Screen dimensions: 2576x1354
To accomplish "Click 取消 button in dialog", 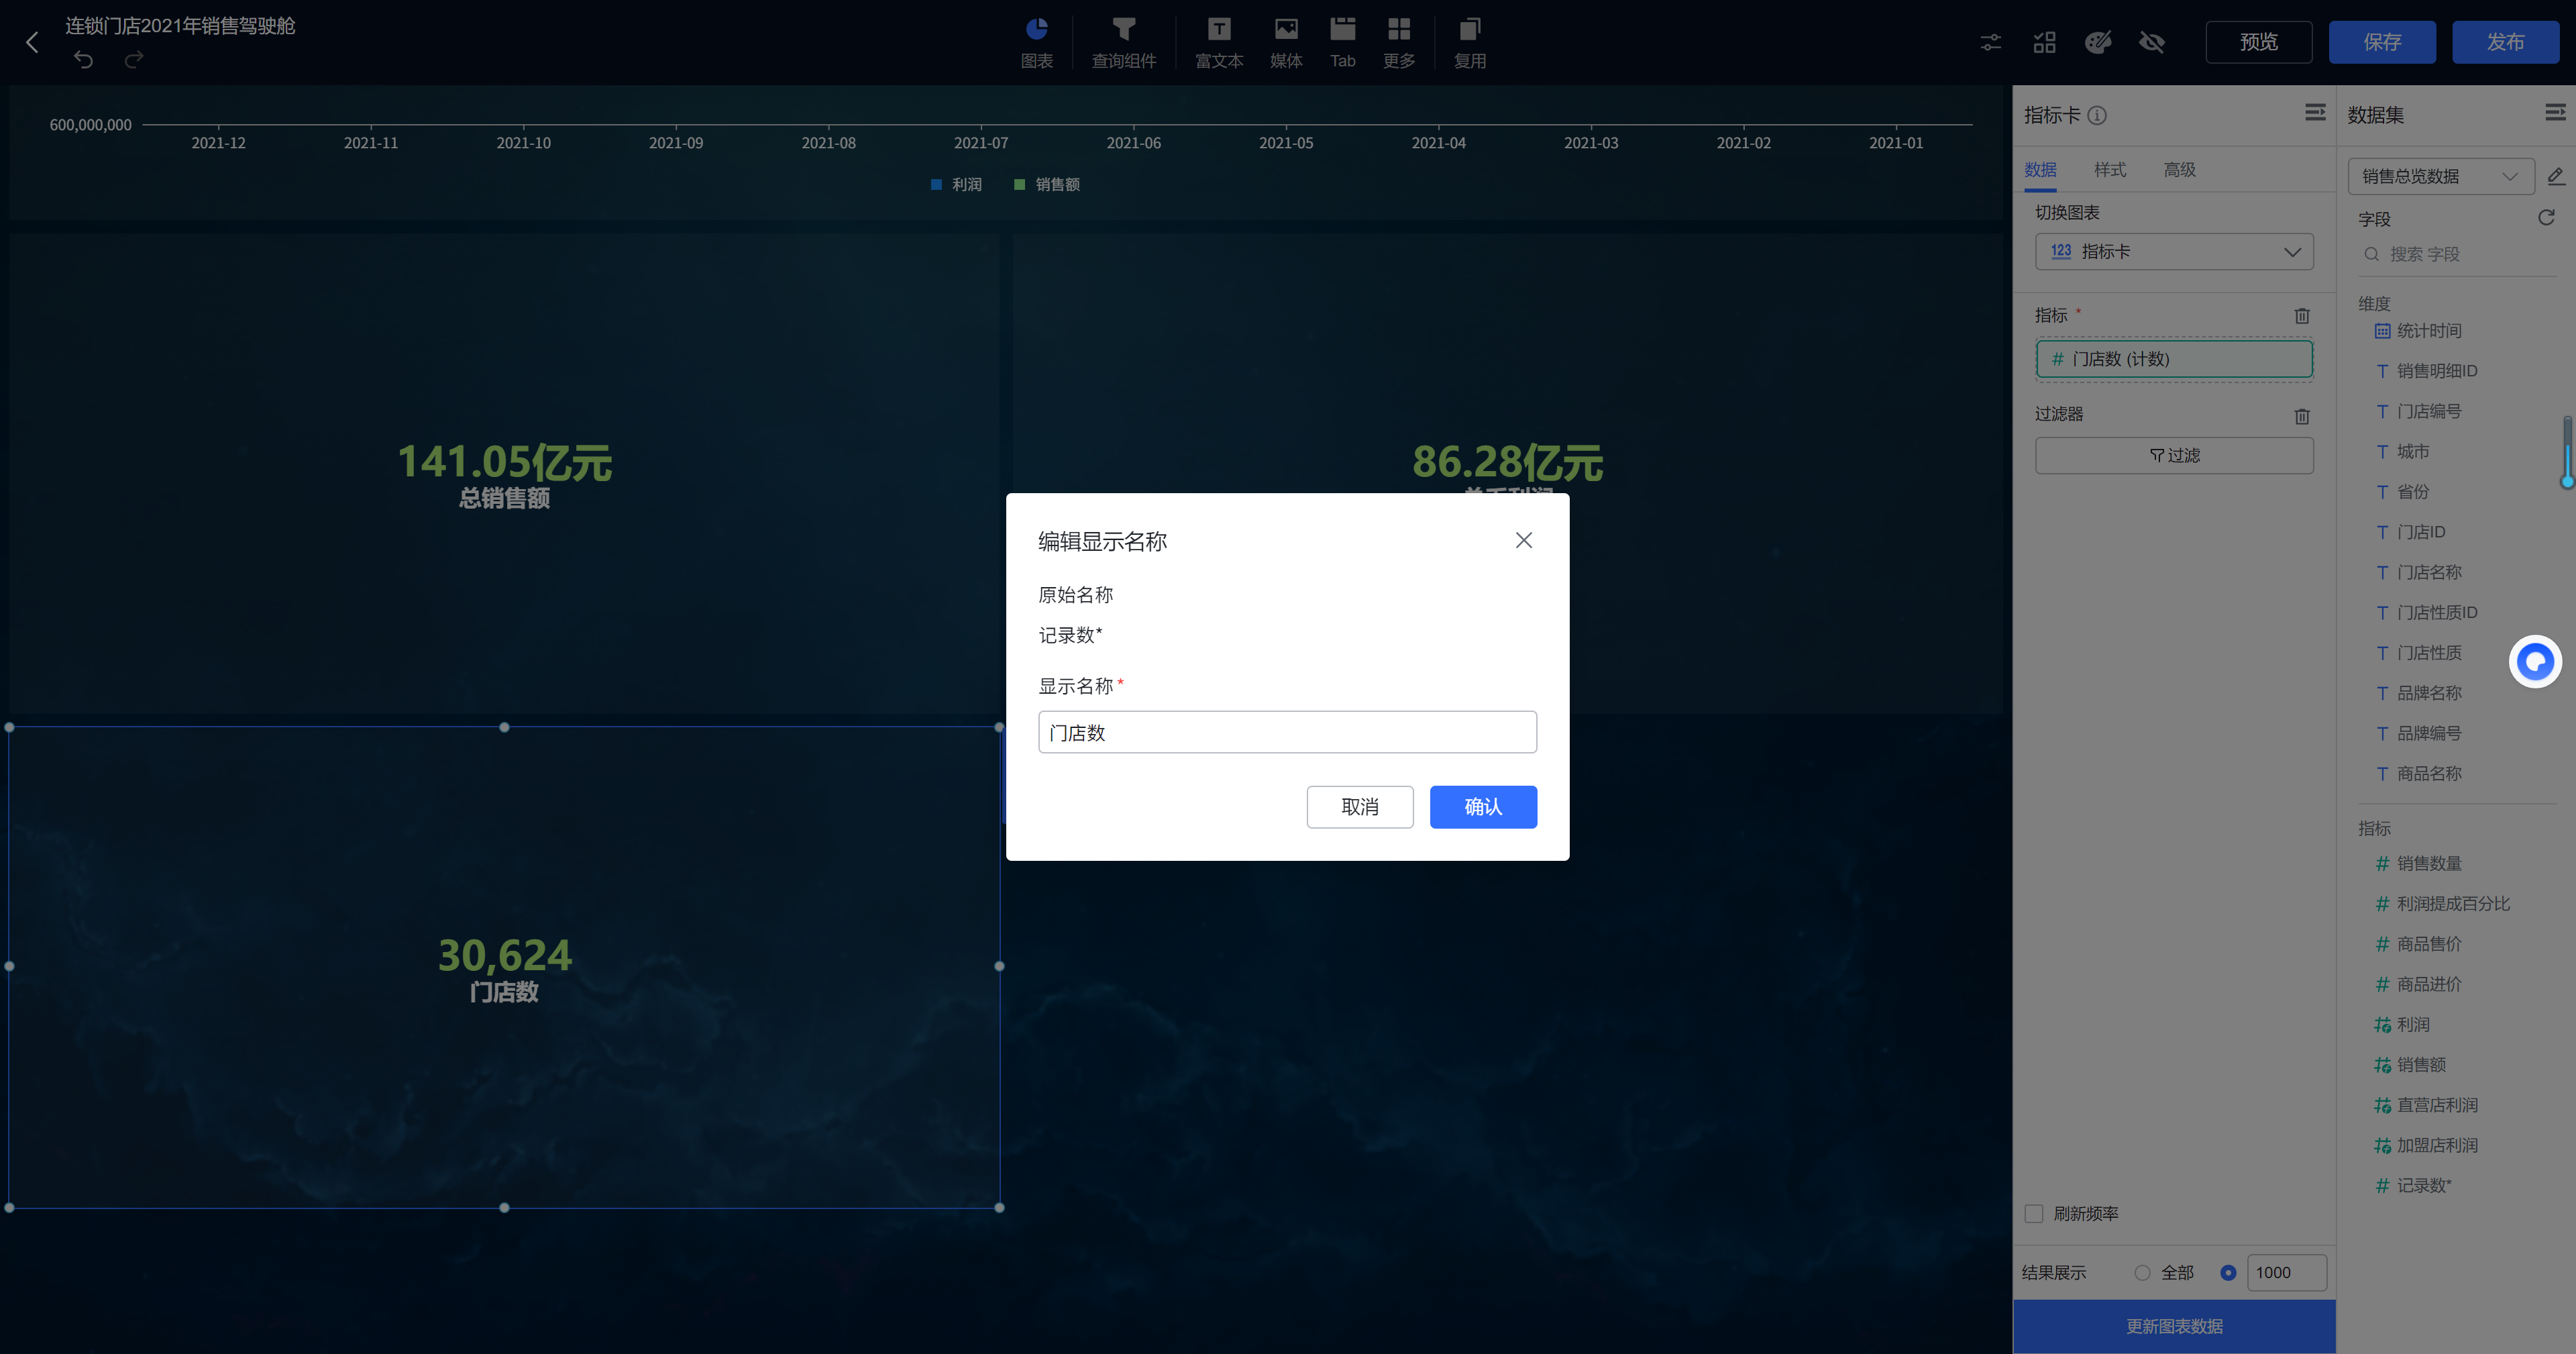I will point(1359,807).
